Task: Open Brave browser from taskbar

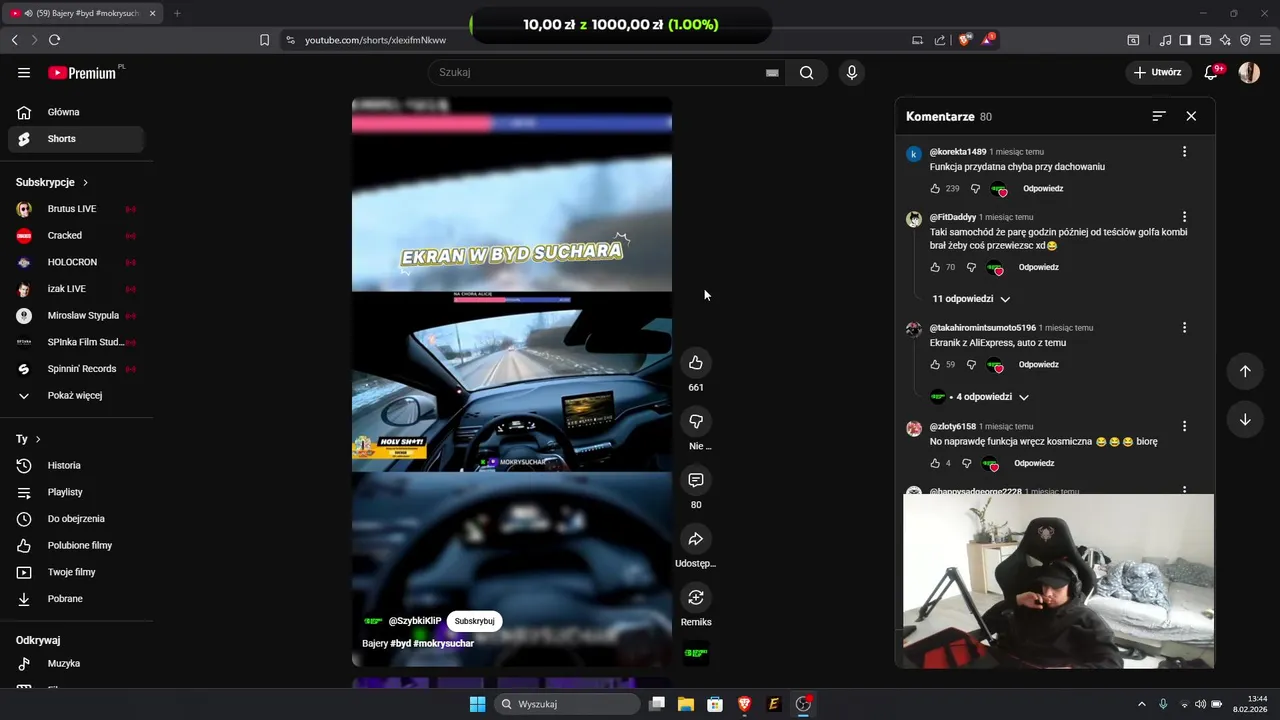Action: click(x=744, y=704)
